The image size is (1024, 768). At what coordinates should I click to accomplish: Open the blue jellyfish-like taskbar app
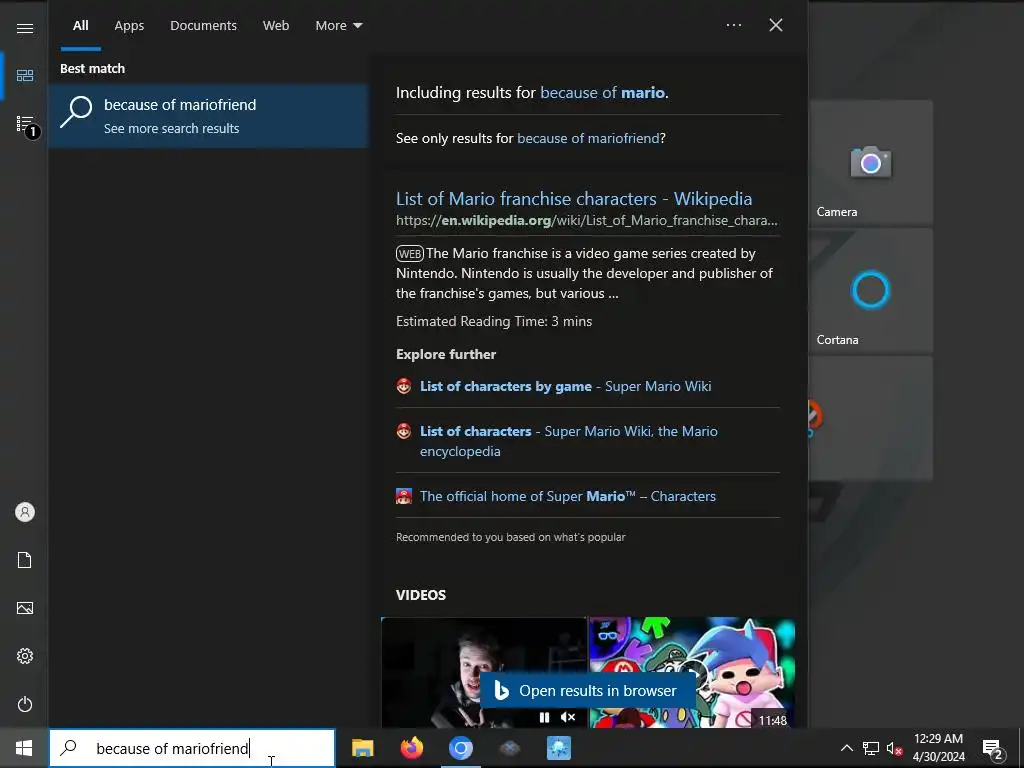pos(558,748)
